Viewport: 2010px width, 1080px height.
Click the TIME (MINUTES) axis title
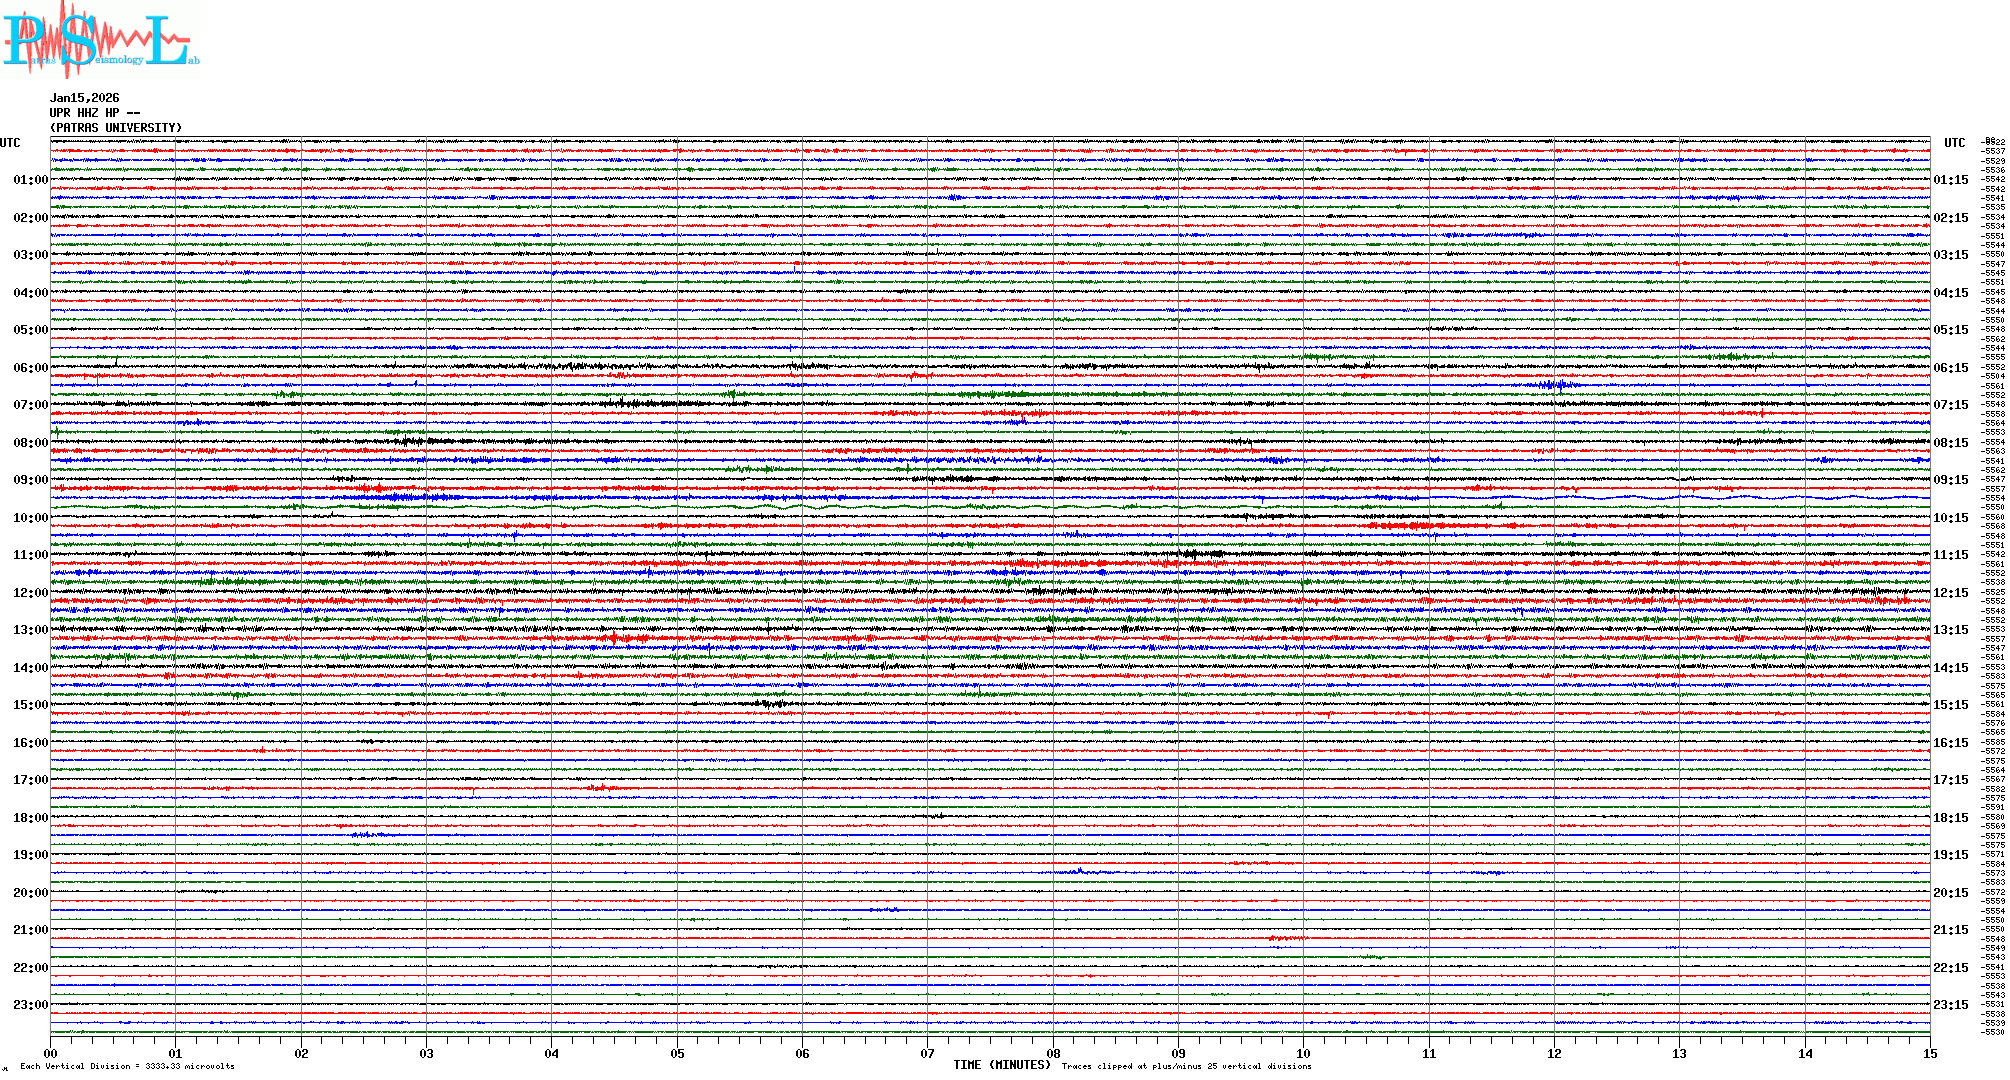tap(1001, 1065)
